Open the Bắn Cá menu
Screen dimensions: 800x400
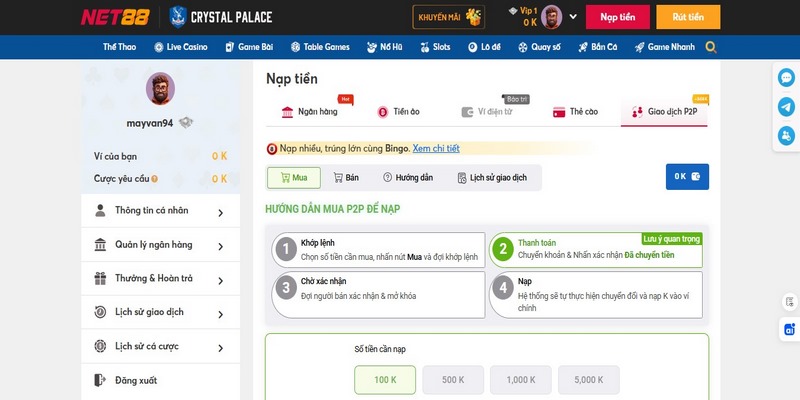tap(597, 47)
